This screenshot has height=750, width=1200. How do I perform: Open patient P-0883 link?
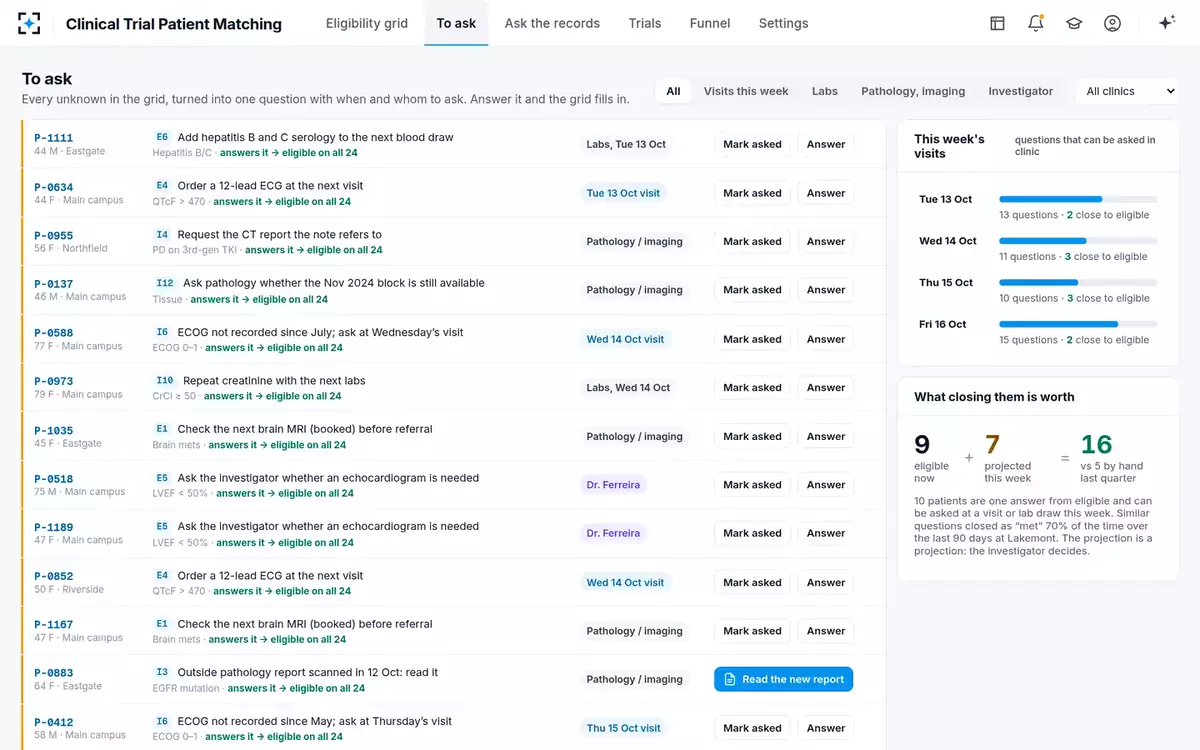point(53,674)
